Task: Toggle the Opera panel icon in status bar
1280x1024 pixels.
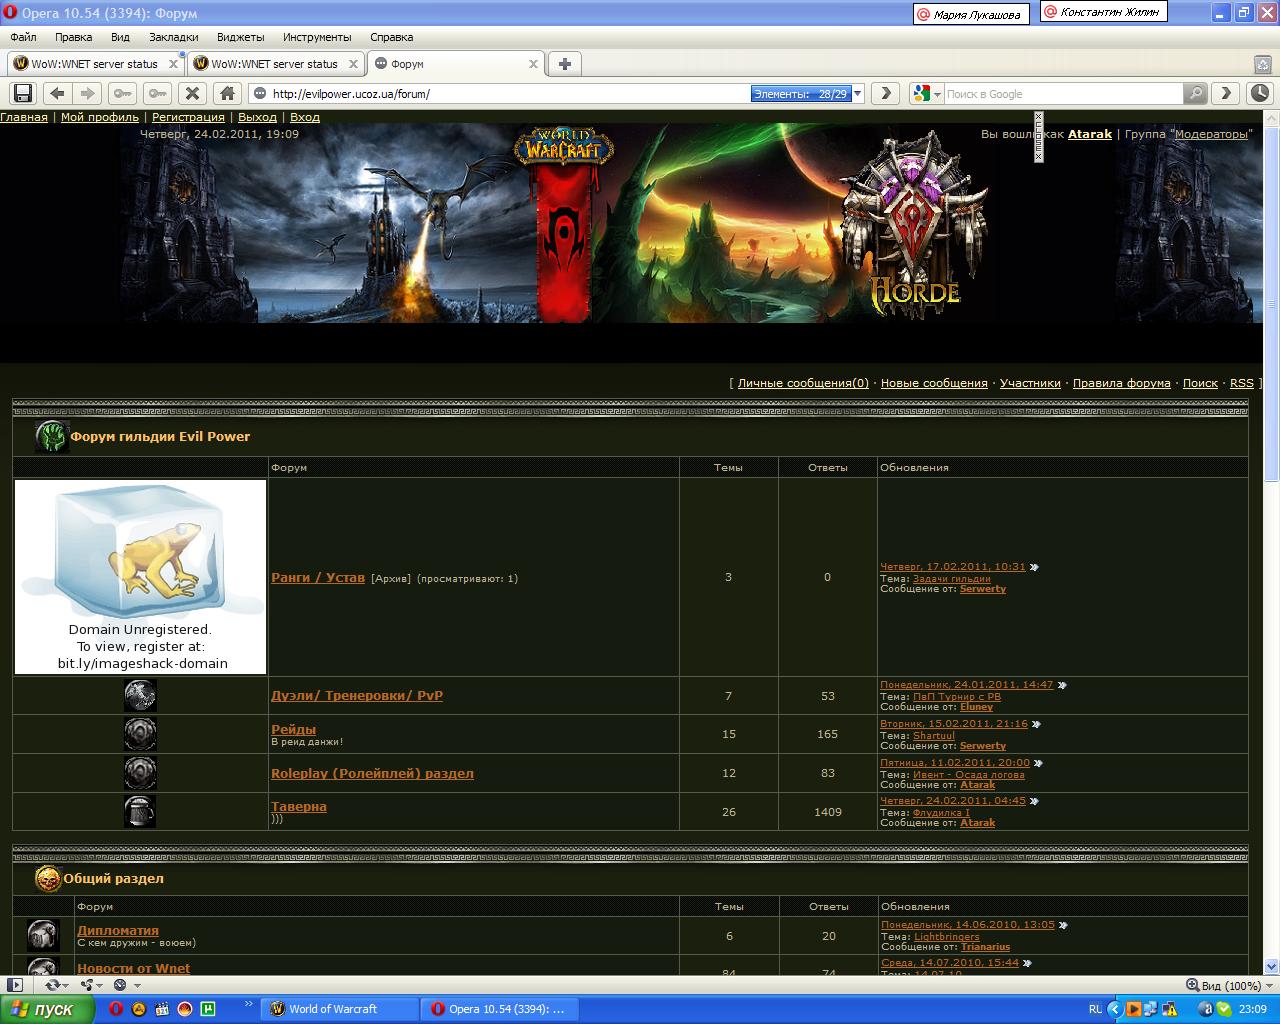Action: 15,985
